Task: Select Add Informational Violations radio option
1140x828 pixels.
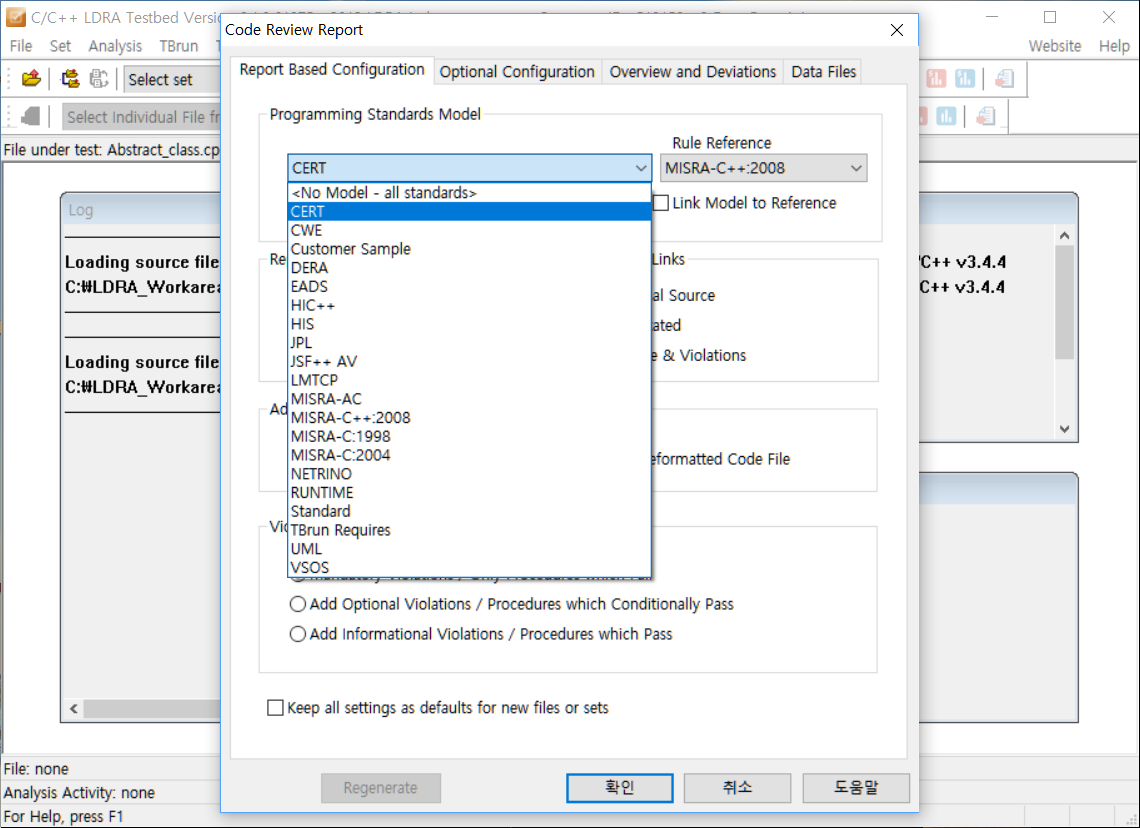Action: [x=297, y=634]
